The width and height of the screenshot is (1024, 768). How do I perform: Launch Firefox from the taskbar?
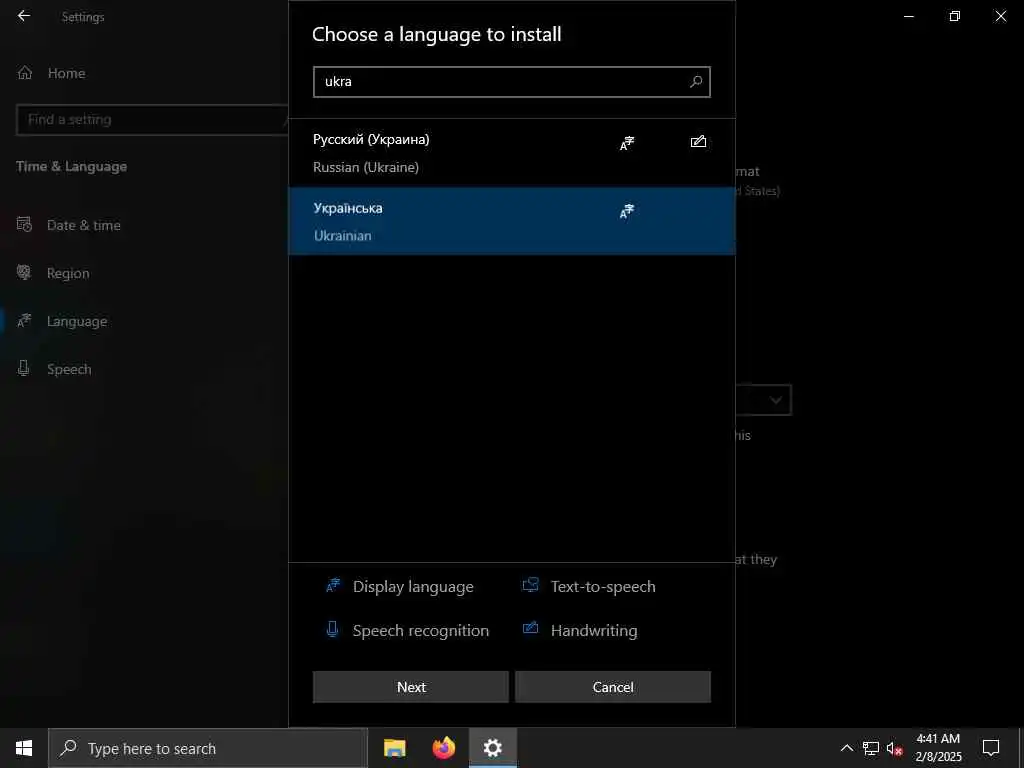click(444, 748)
